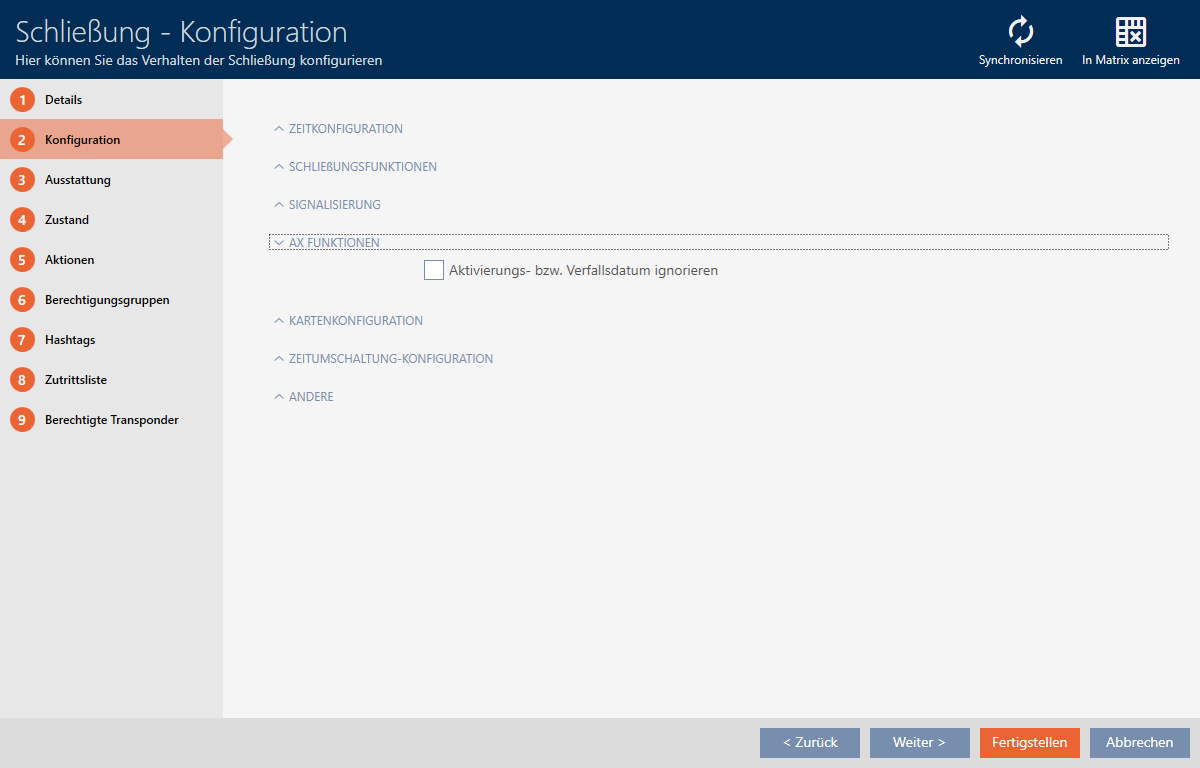Click the number 4 Zustand badge

22,220
